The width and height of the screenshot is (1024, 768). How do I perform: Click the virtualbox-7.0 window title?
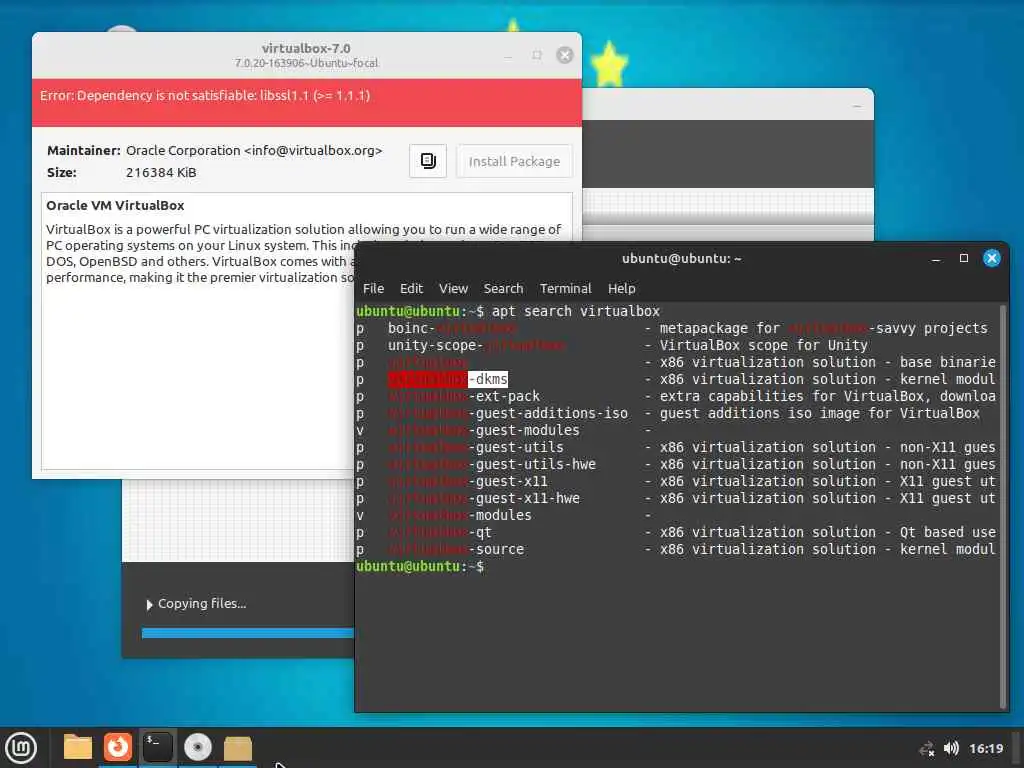[x=306, y=48]
